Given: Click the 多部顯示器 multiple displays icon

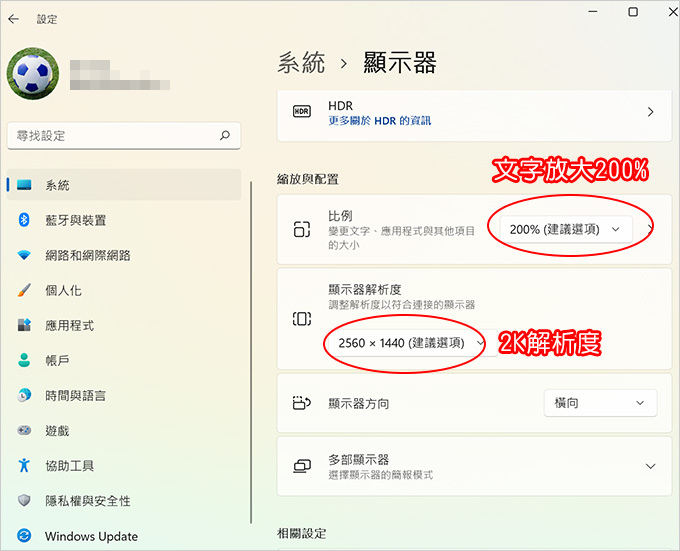Looking at the screenshot, I should pyautogui.click(x=302, y=466).
